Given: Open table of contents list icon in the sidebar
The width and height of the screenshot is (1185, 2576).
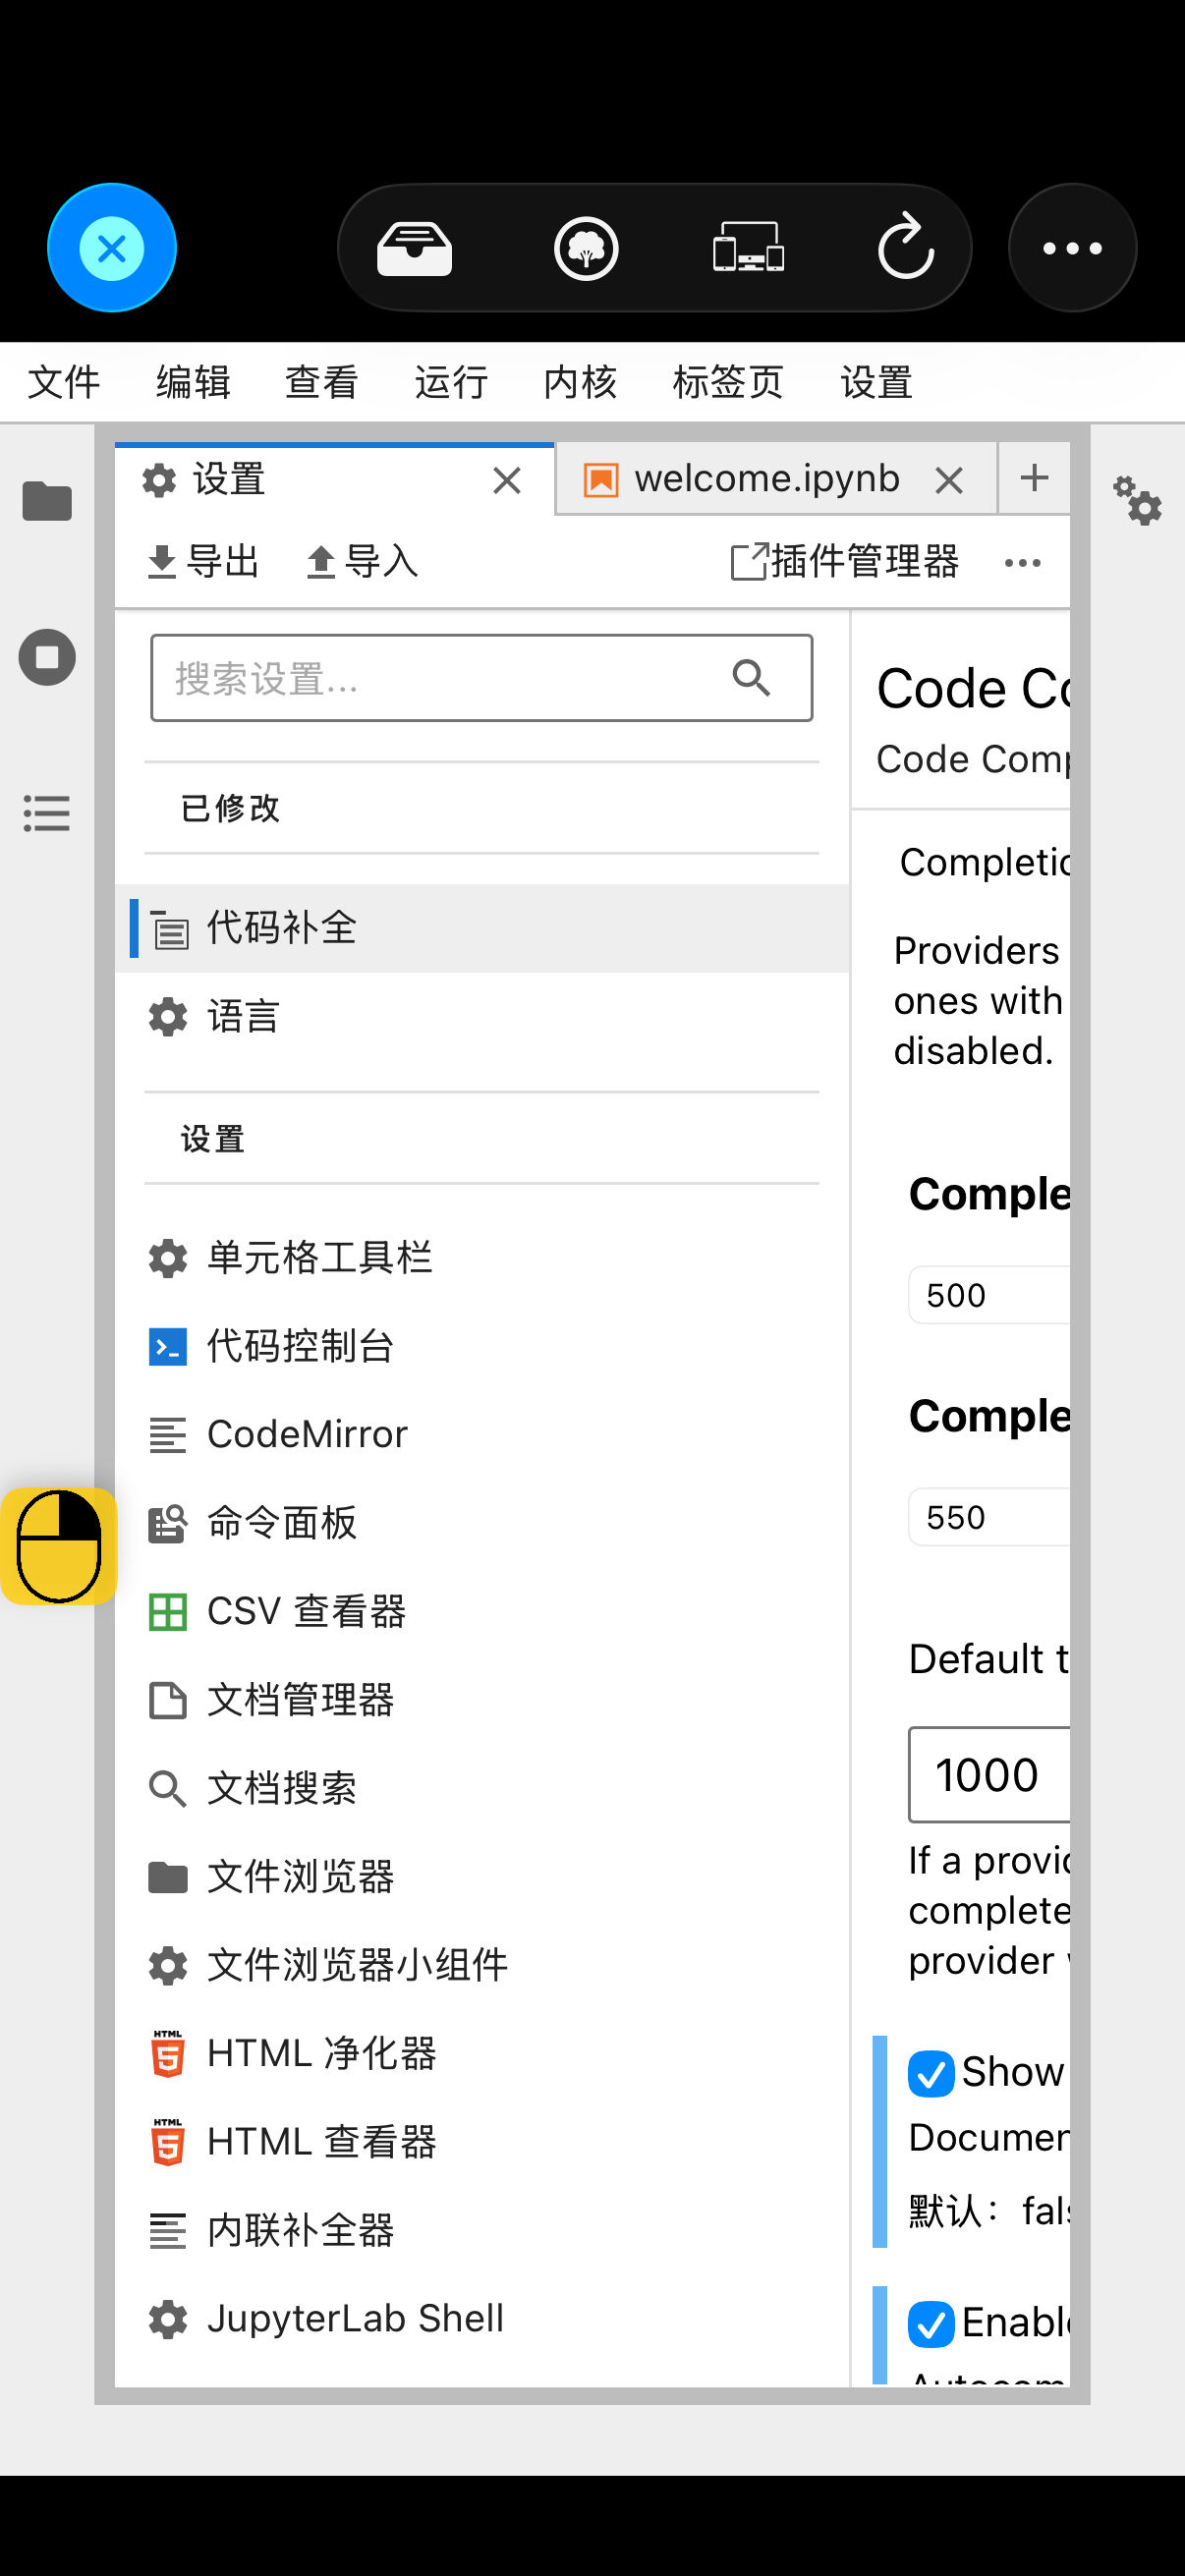Looking at the screenshot, I should coord(47,813).
